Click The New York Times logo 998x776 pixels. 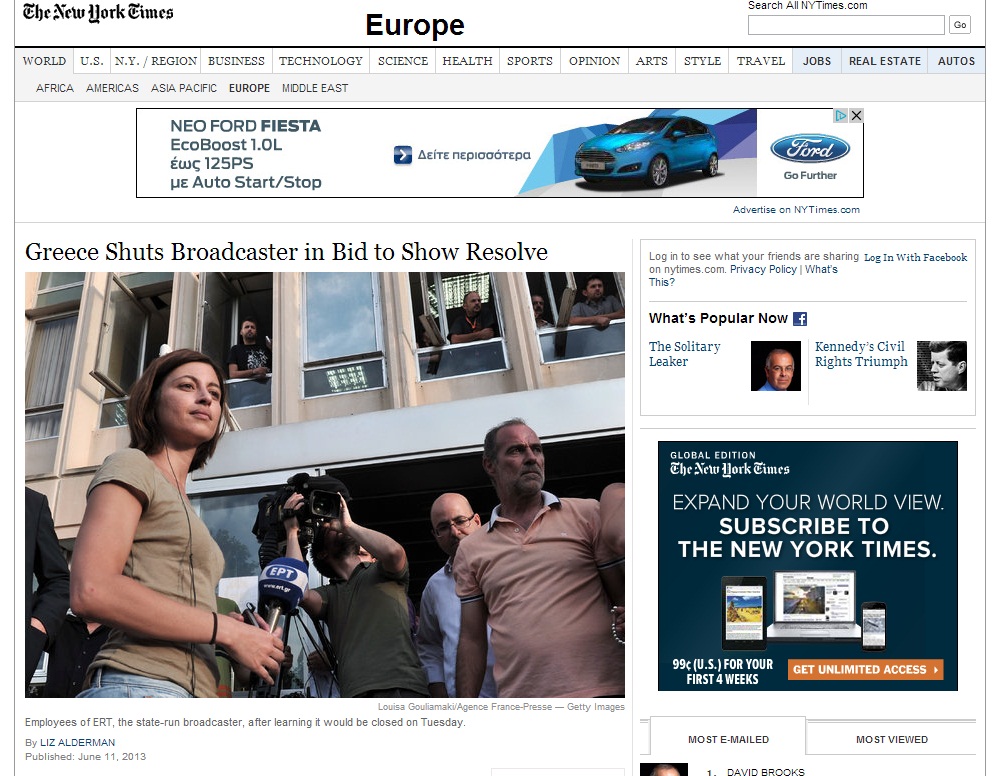coord(98,13)
